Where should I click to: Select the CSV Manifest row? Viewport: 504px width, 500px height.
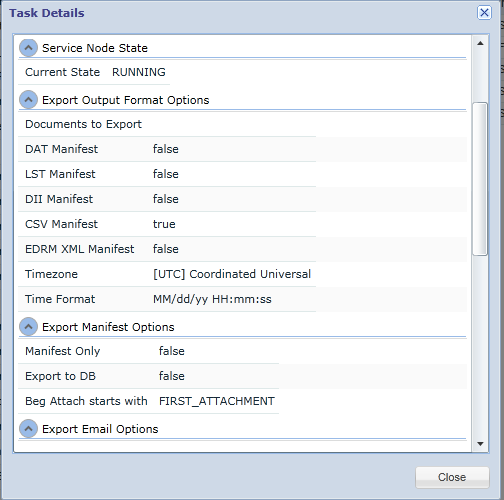click(167, 224)
